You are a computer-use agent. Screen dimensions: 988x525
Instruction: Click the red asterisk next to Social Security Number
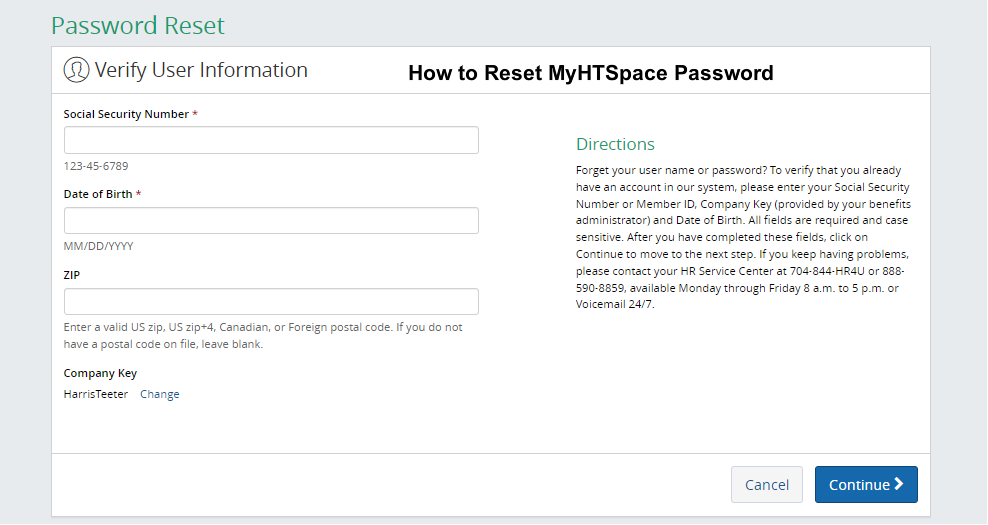pos(195,114)
